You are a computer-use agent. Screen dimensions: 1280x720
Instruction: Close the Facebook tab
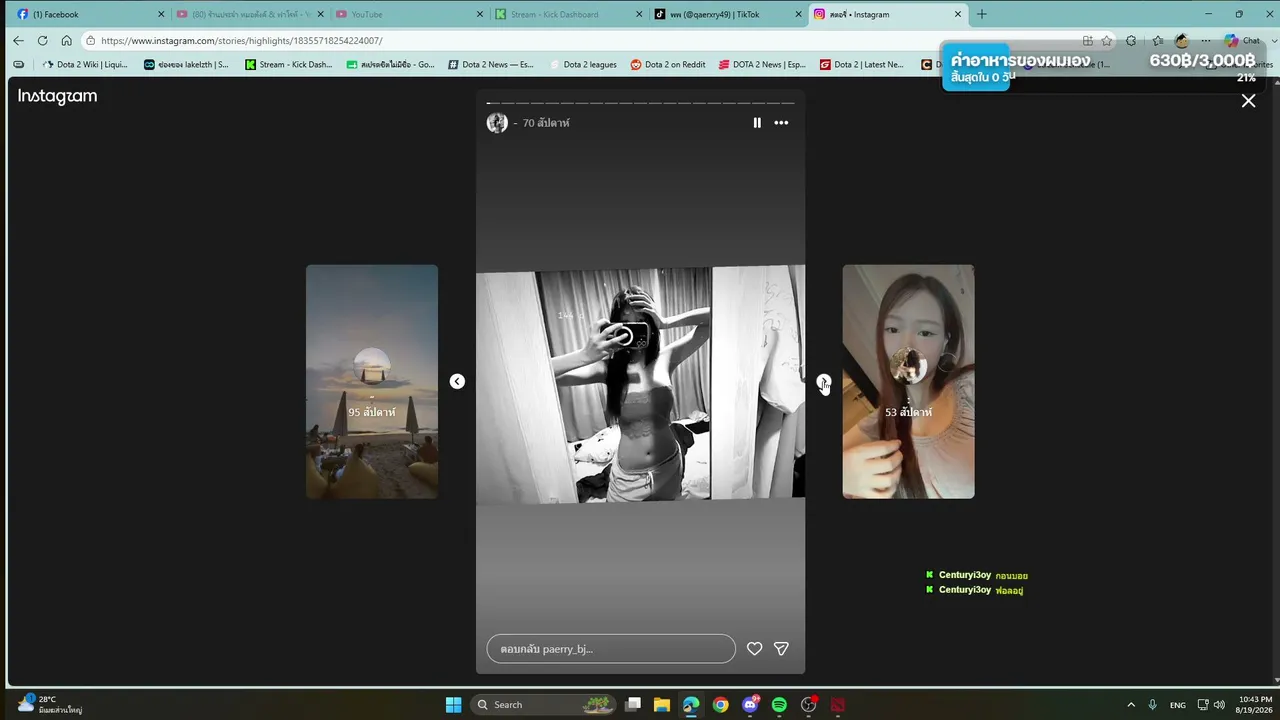(x=161, y=14)
